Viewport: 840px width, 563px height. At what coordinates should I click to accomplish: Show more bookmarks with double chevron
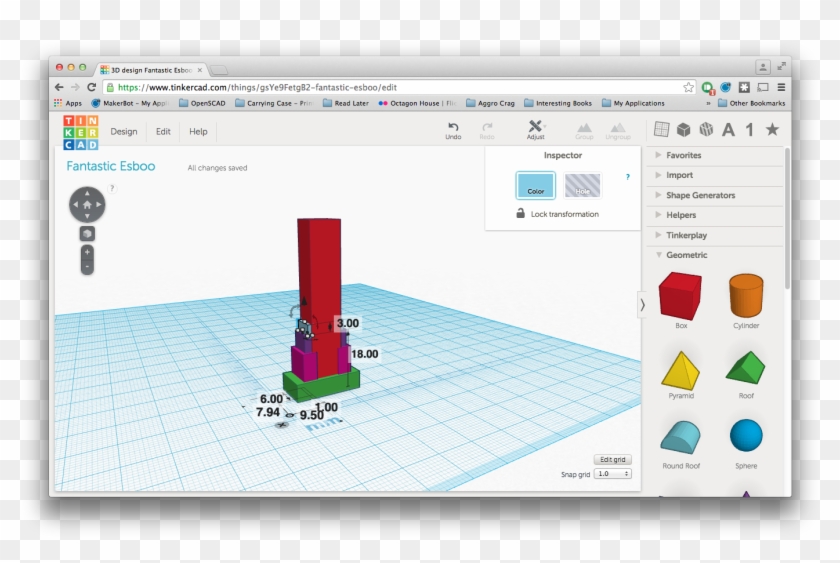[708, 103]
